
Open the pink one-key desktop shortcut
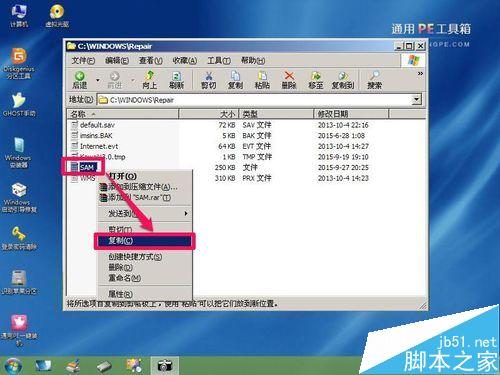pyautogui.click(x=19, y=330)
